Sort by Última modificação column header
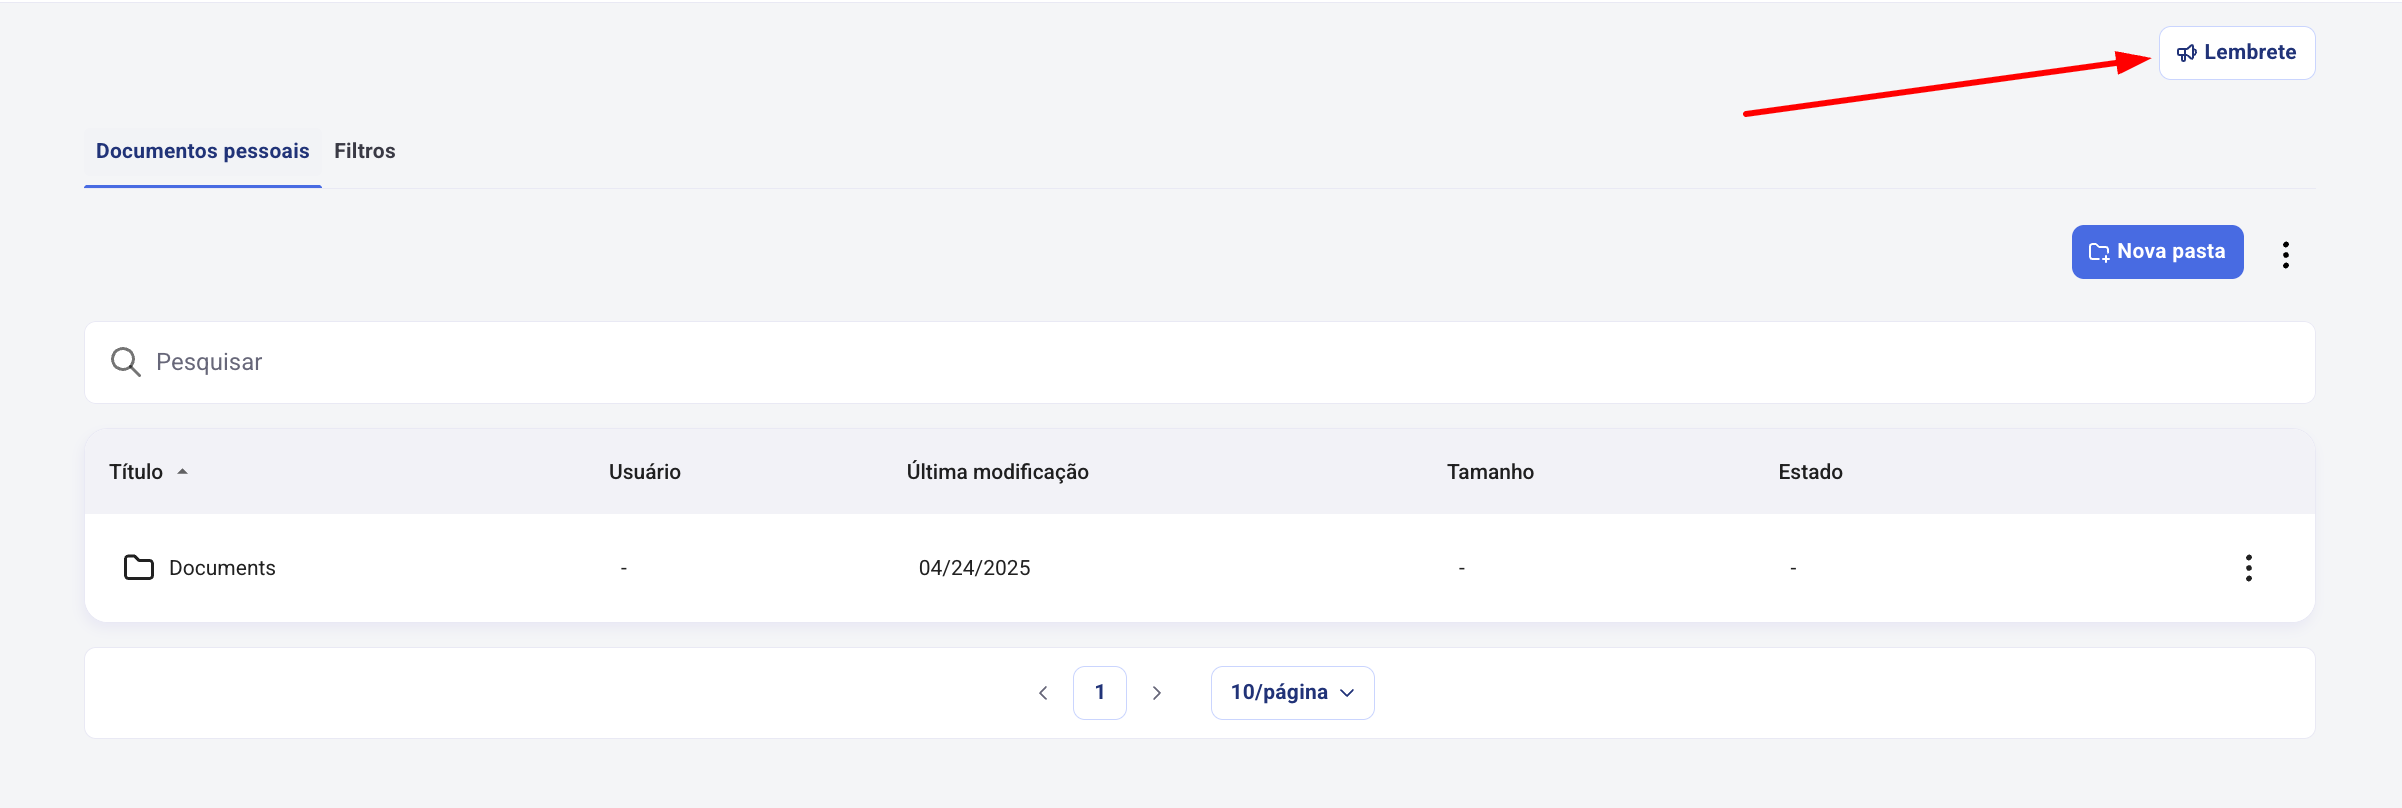The height and width of the screenshot is (808, 2402). (997, 472)
